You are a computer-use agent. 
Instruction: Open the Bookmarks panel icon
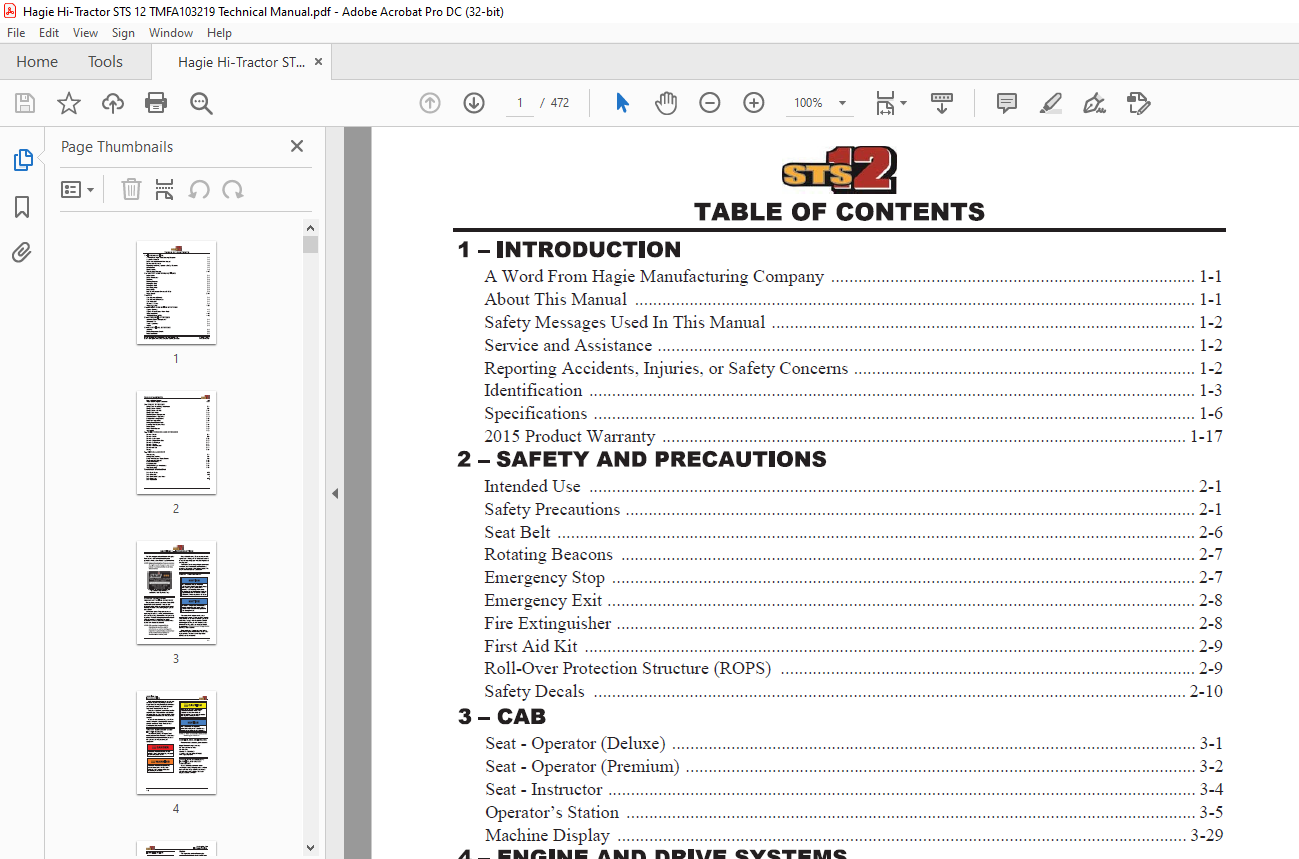pos(22,207)
